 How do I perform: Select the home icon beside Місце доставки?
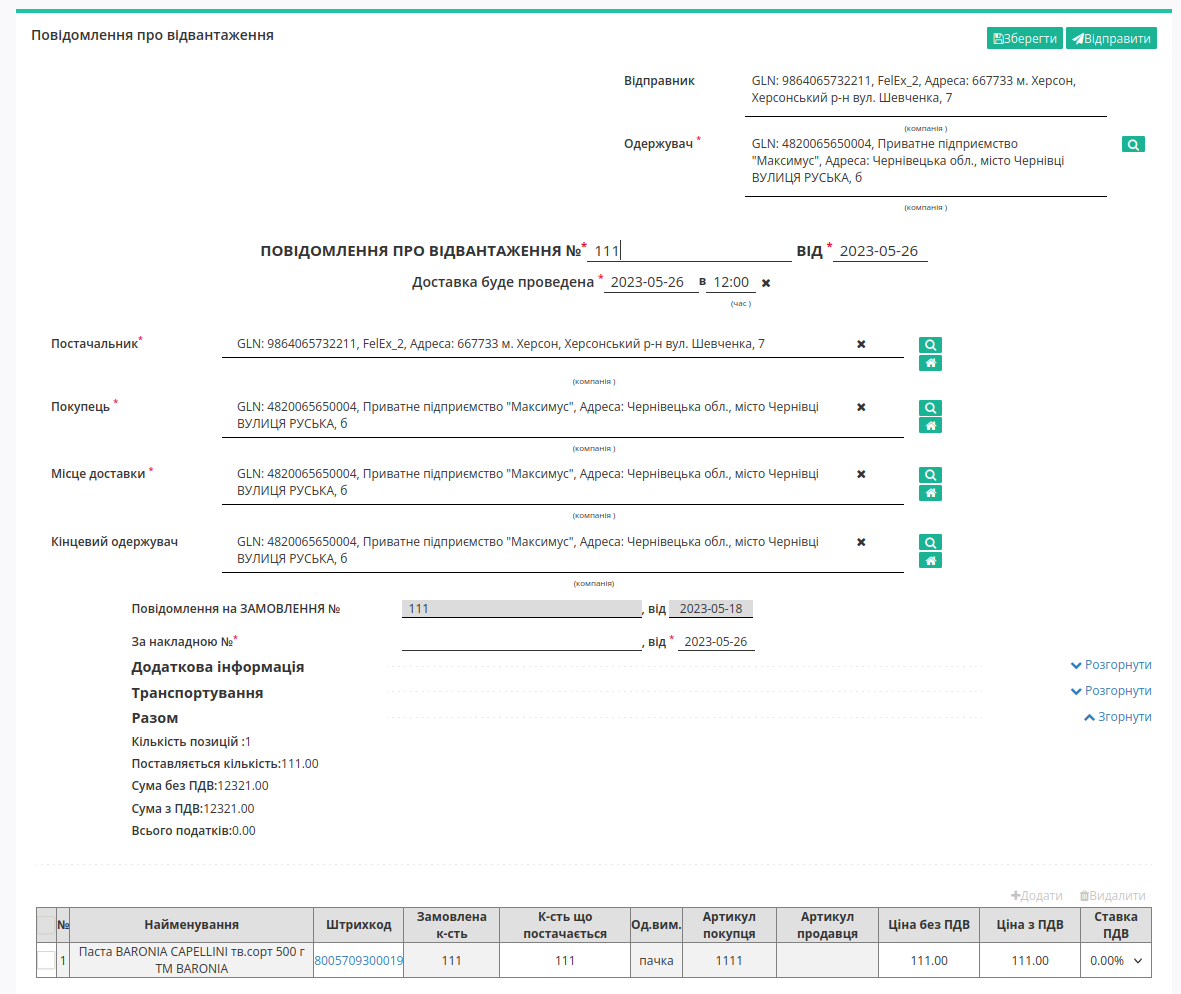tap(930, 492)
